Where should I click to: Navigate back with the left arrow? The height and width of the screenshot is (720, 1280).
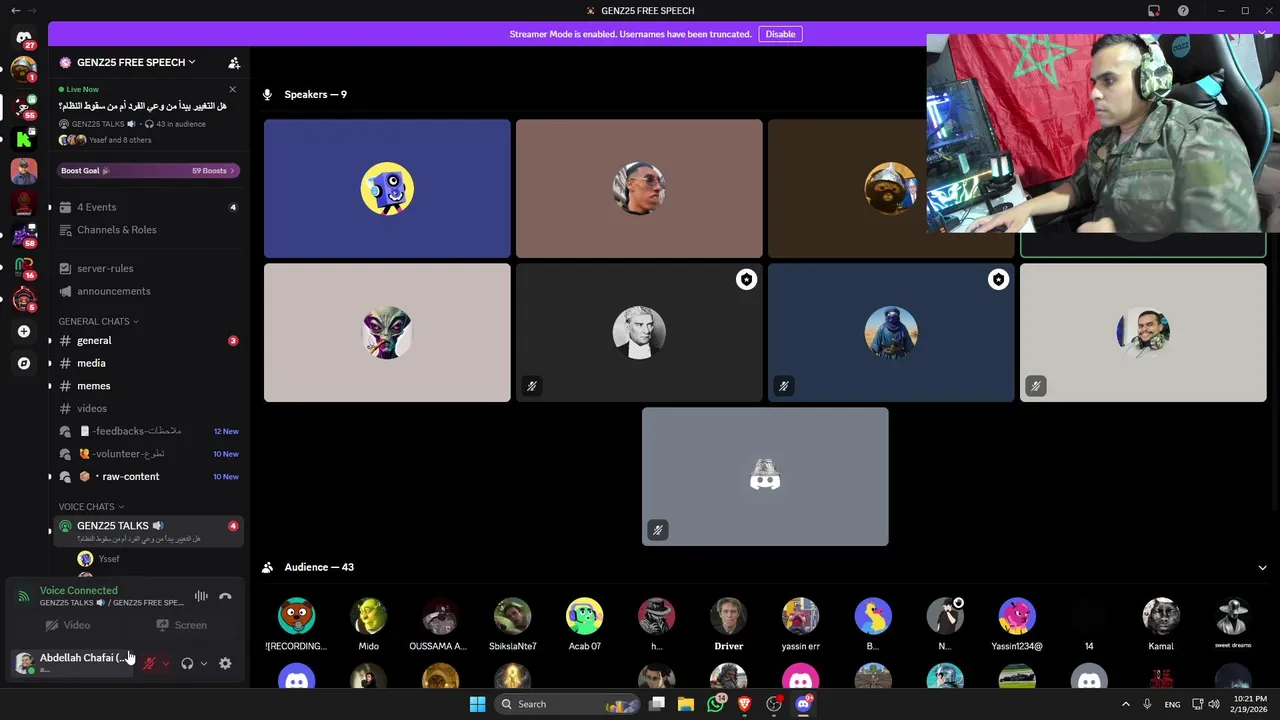(15, 10)
